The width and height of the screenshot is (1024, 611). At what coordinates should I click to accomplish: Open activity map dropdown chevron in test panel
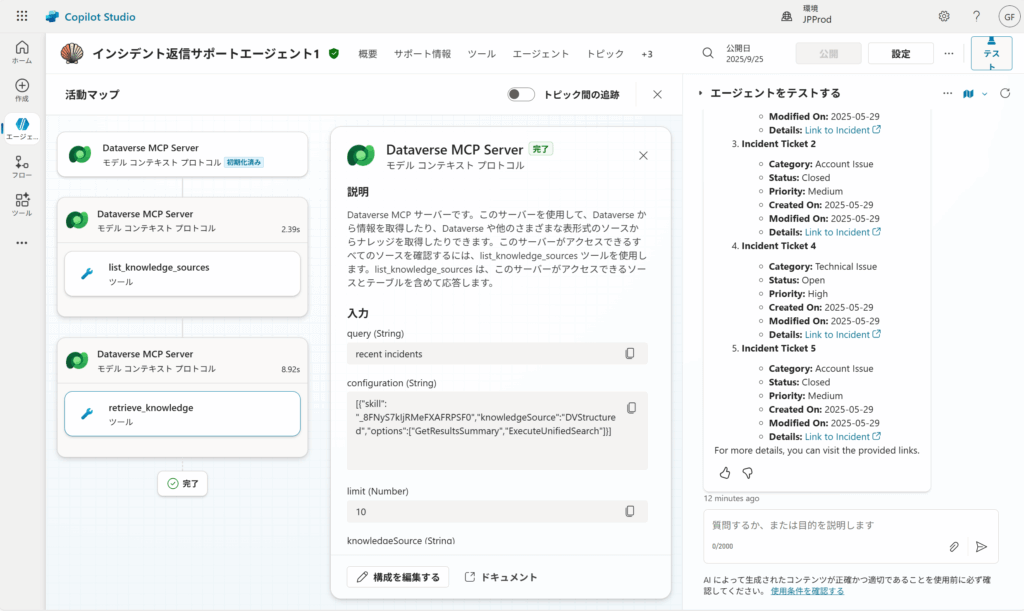click(x=984, y=93)
